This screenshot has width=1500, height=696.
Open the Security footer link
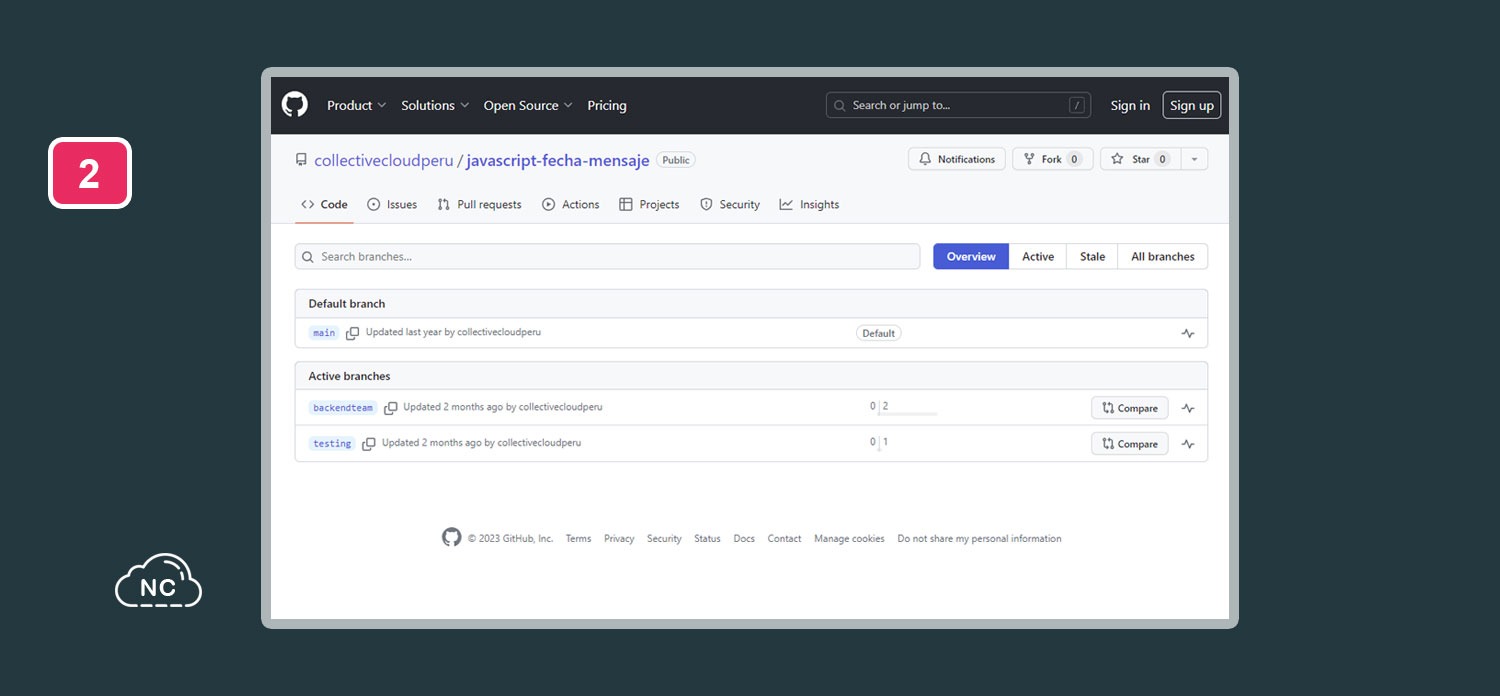[x=664, y=538]
